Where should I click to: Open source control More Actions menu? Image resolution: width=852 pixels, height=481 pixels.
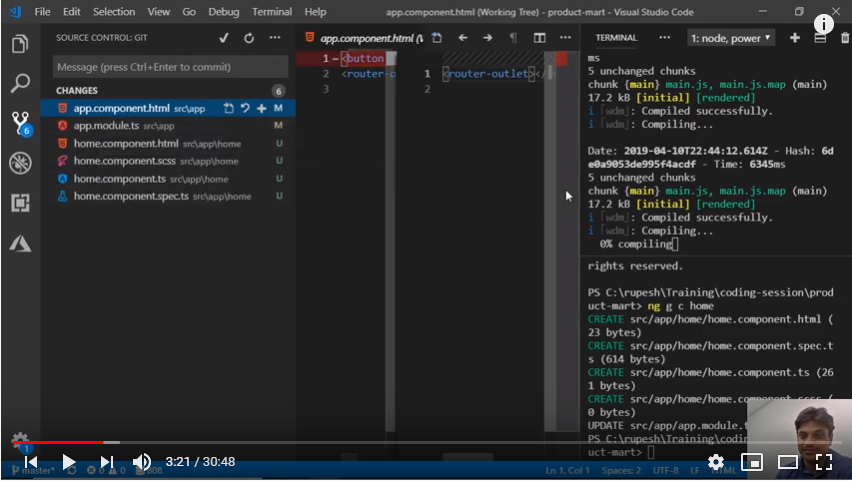(x=275, y=38)
